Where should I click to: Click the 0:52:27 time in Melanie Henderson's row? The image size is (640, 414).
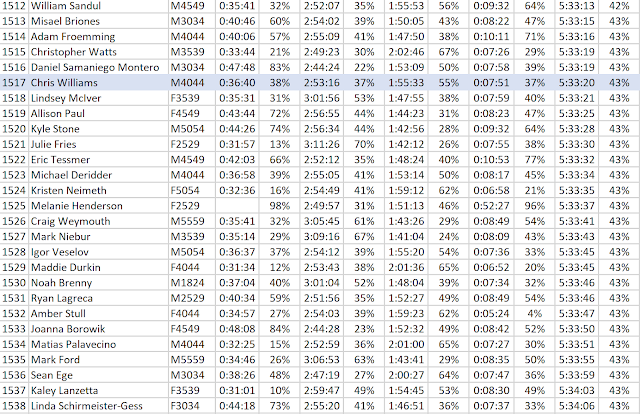tap(491, 206)
